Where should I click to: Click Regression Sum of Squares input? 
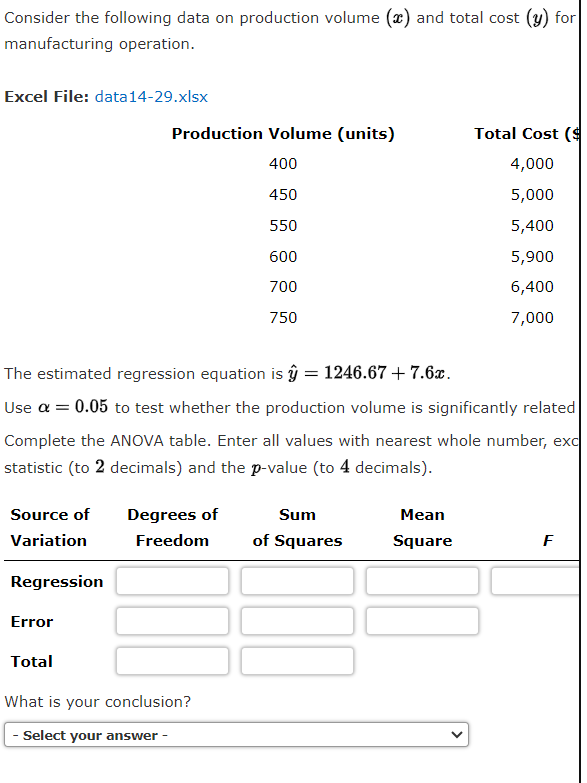pyautogui.click(x=297, y=581)
